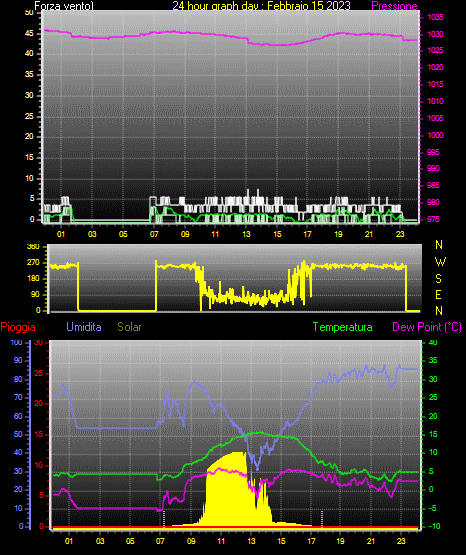Click hour 11 on the bottom graph axis
This screenshot has height=555, width=466.
[x=221, y=541]
